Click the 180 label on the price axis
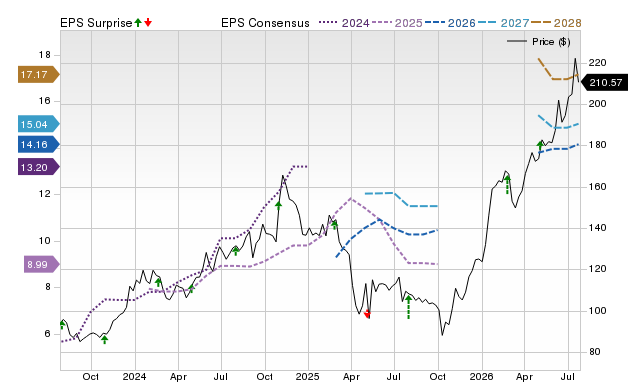 point(597,145)
